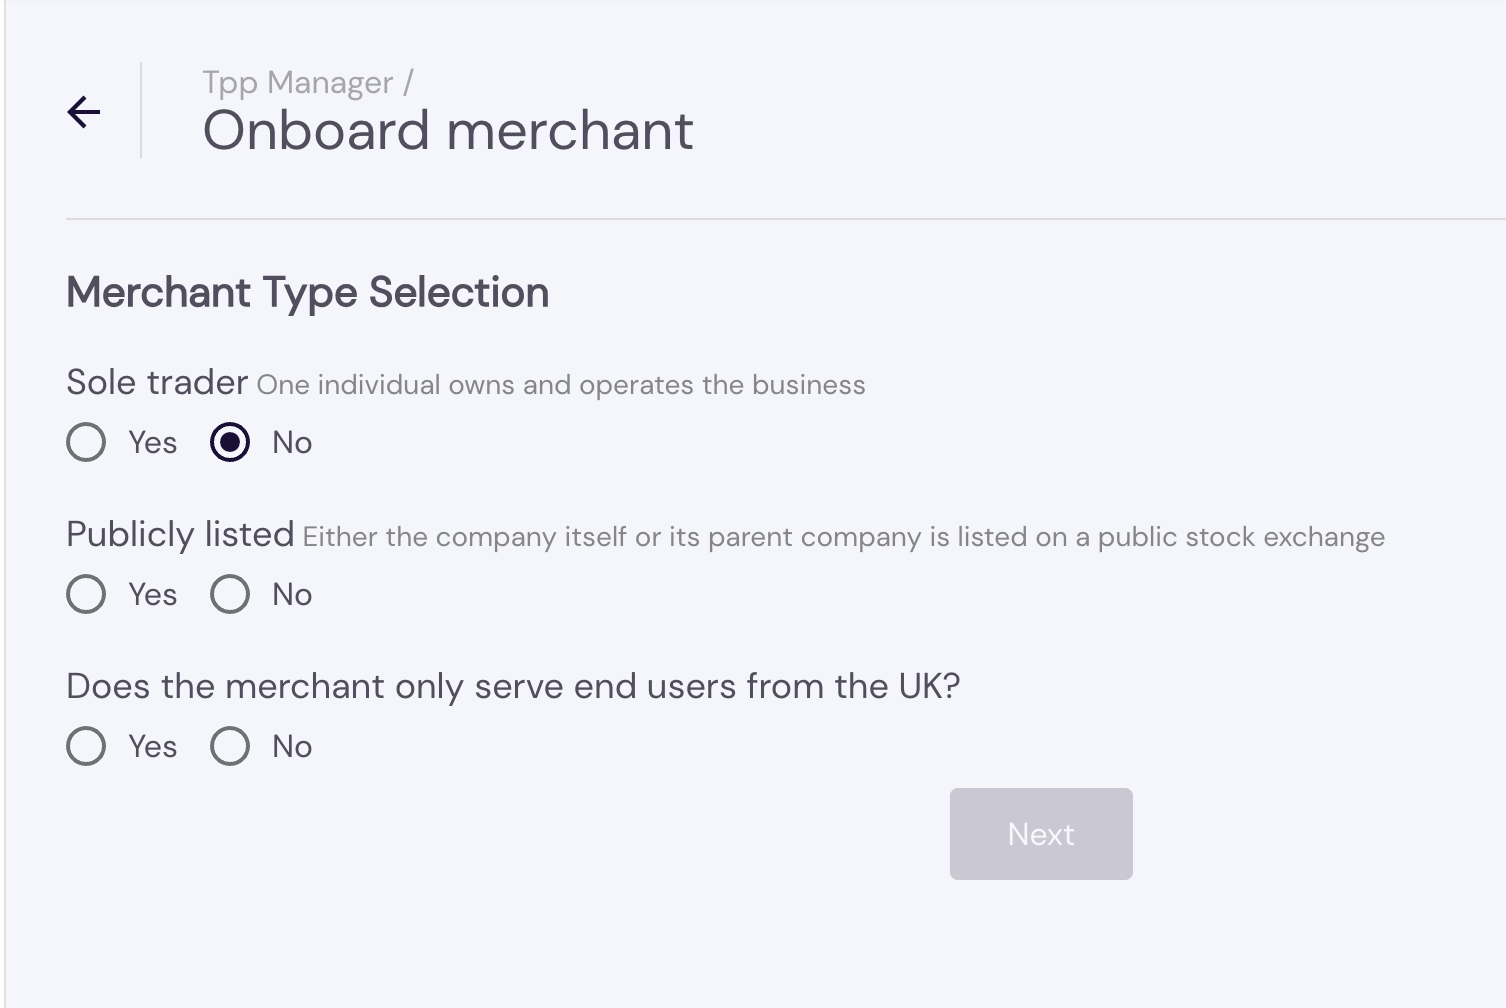Click the Sole trader description text
Viewport: 1506px width, 1008px height.
point(562,384)
